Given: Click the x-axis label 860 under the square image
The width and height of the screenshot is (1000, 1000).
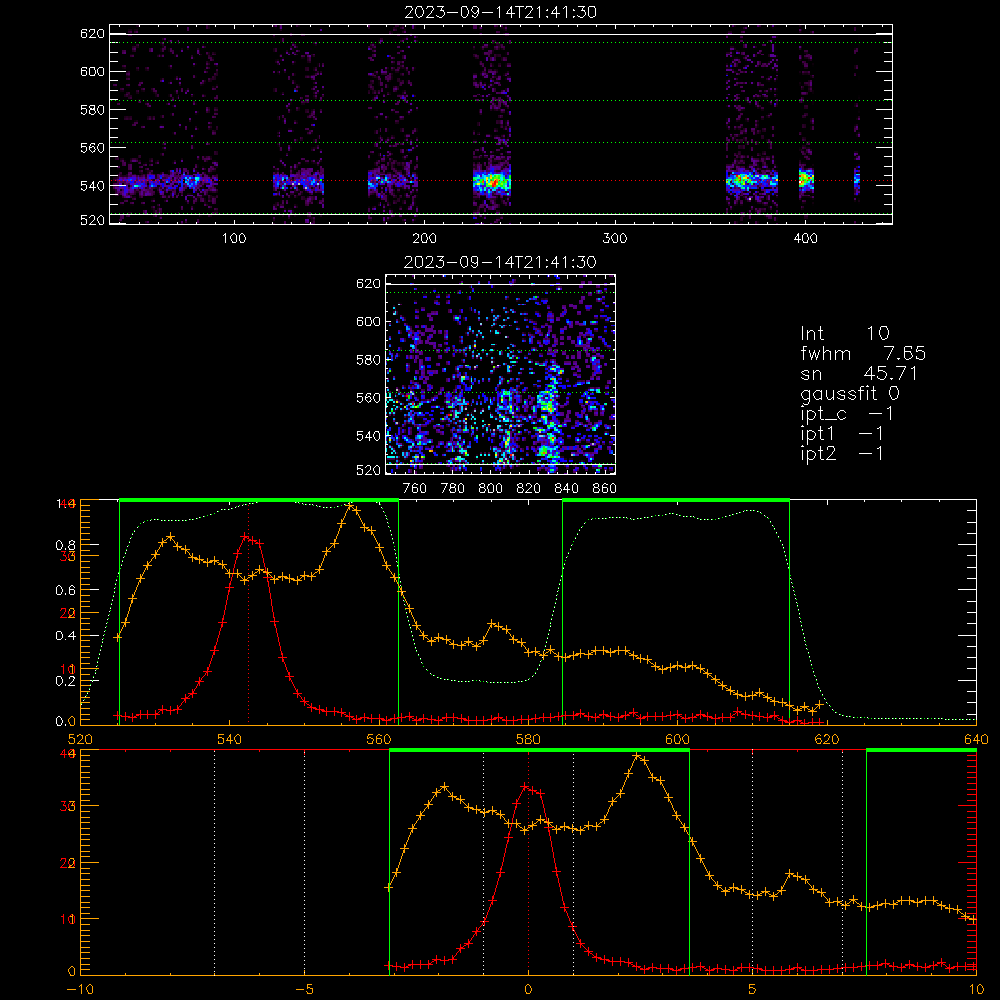Looking at the screenshot, I should [x=605, y=488].
